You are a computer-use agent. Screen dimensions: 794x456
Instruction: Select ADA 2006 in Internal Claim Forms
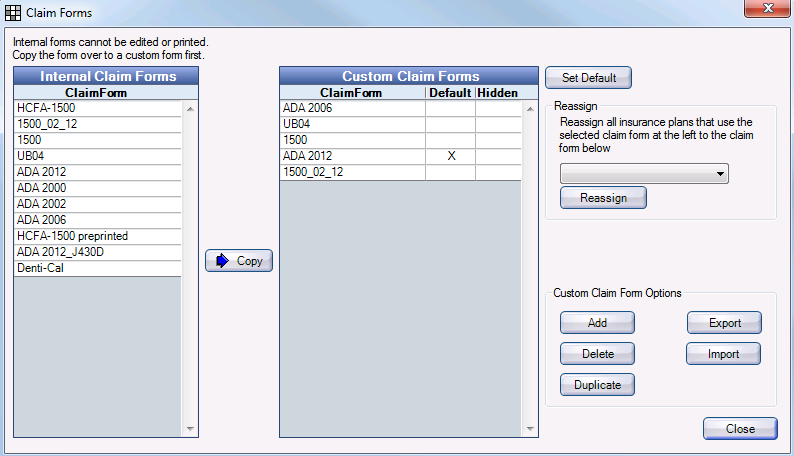[98, 220]
